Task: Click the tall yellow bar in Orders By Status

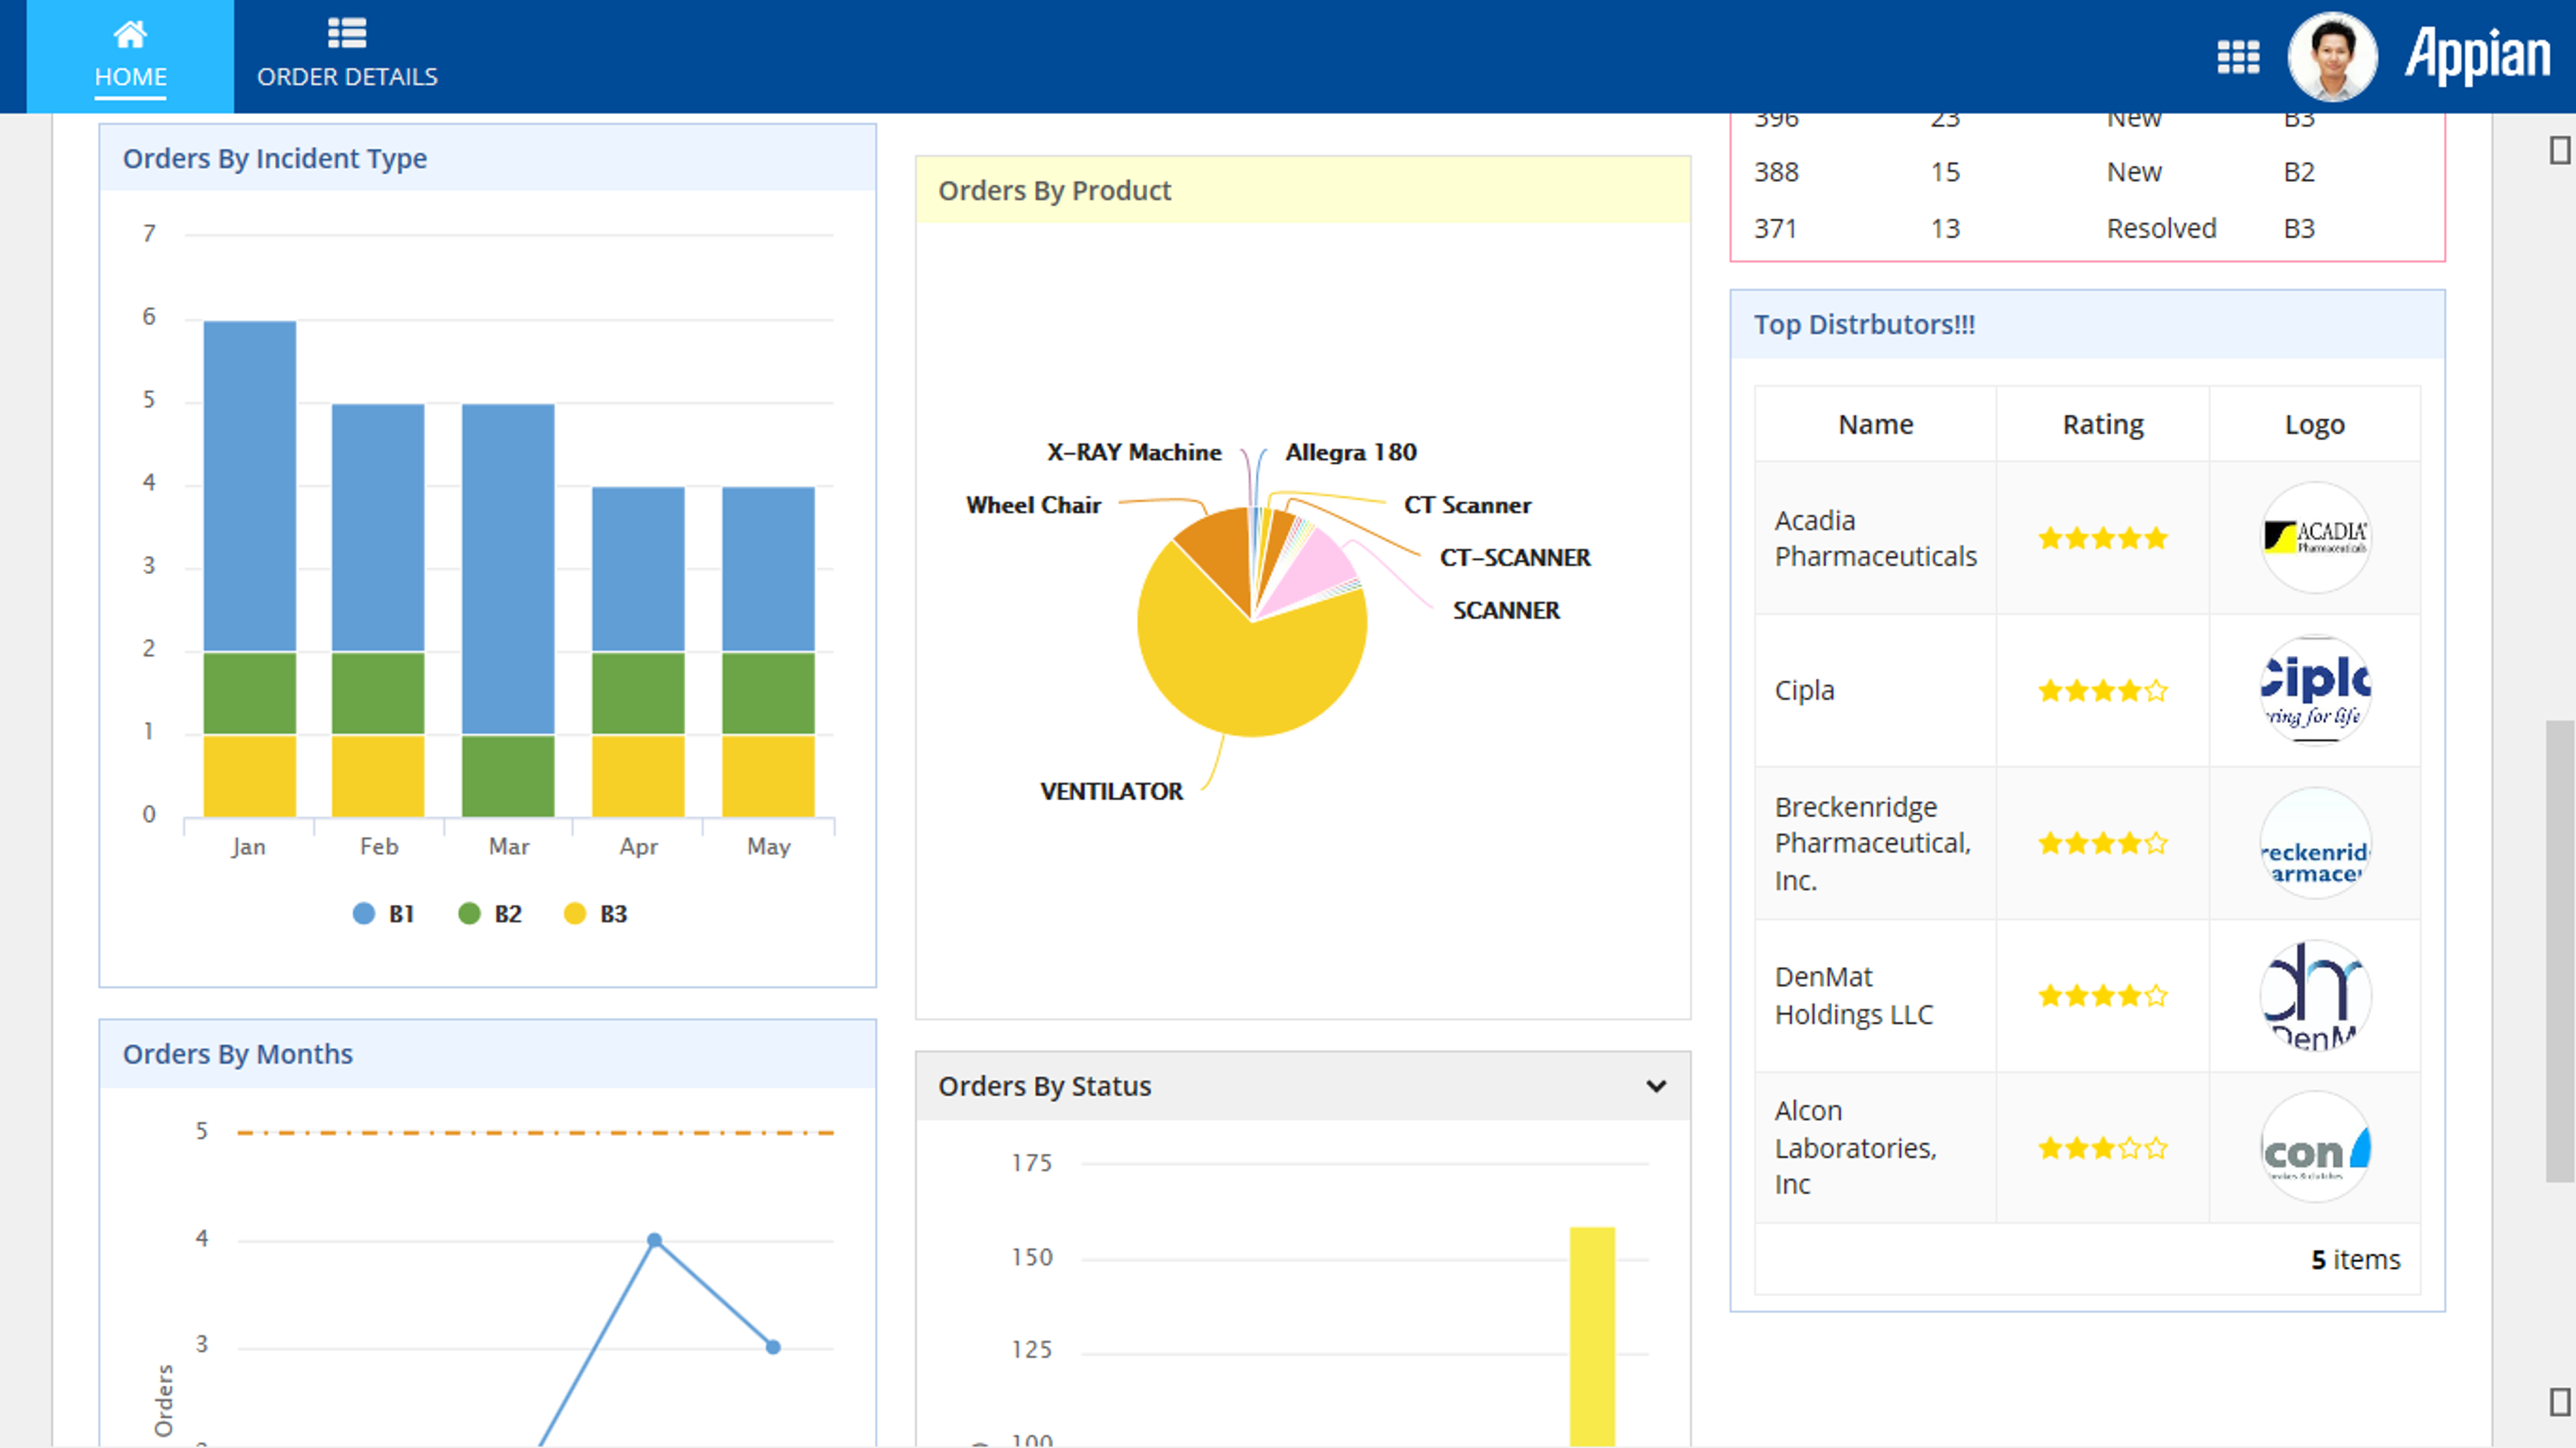Action: point(1592,1336)
